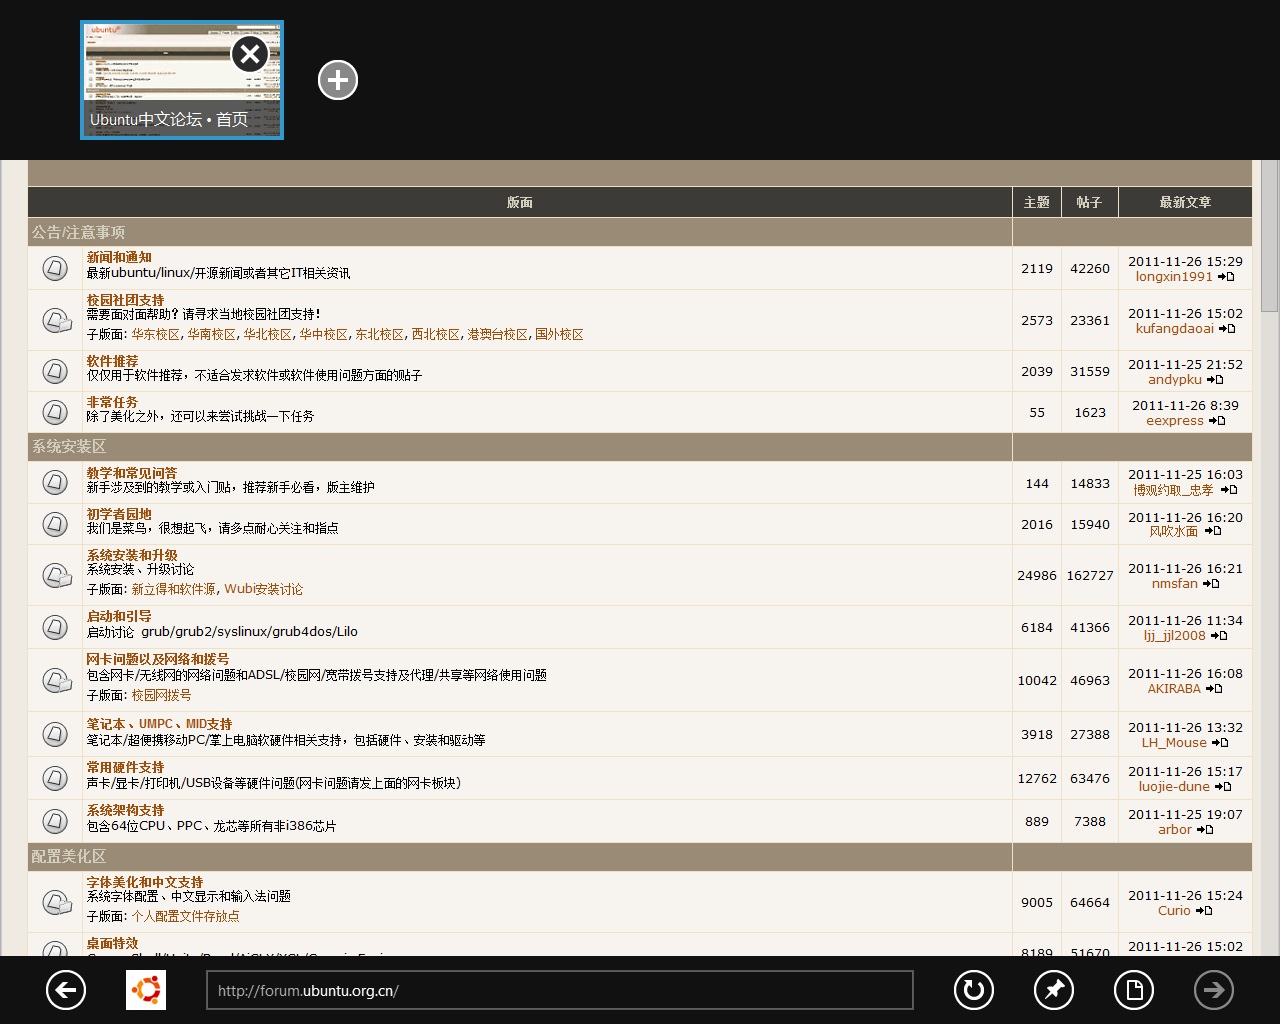Select the Ubuntu中文论坛 tab thumbnail

pos(182,80)
